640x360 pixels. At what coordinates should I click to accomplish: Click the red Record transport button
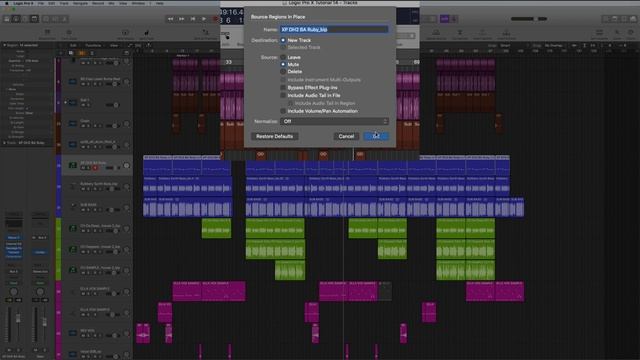coord(215,19)
